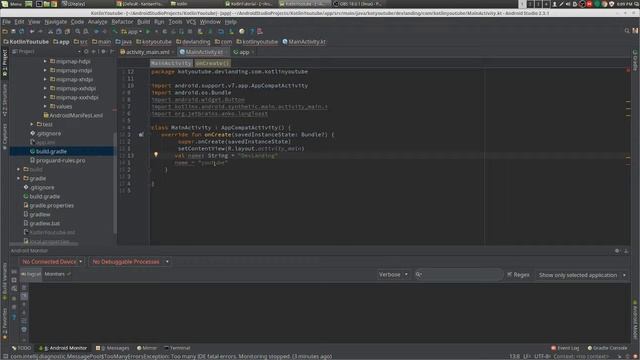Click the Save All toolbar icon
The image size is (640, 360).
tap(13, 31)
